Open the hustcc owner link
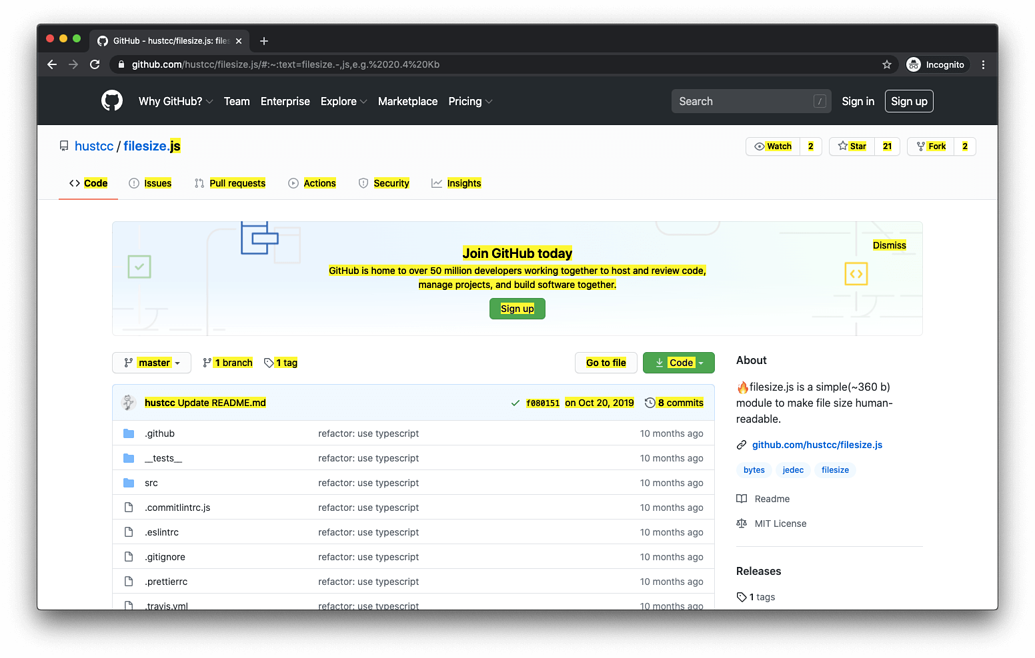Image resolution: width=1035 pixels, height=658 pixels. click(x=94, y=146)
